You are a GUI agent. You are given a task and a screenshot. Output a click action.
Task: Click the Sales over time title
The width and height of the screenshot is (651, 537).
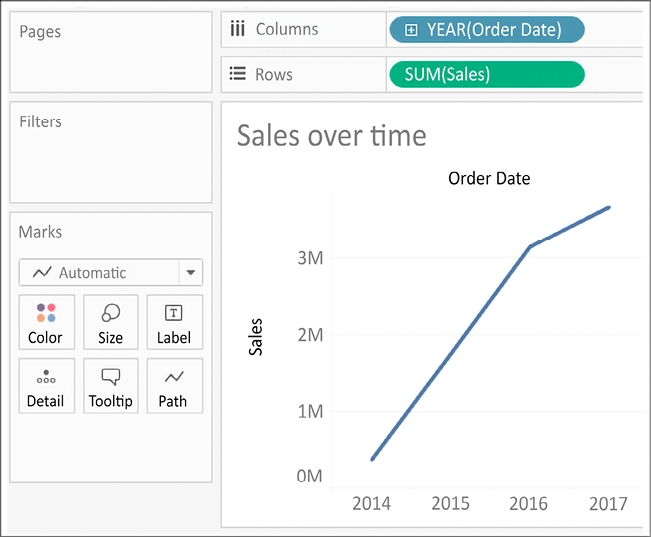click(331, 135)
